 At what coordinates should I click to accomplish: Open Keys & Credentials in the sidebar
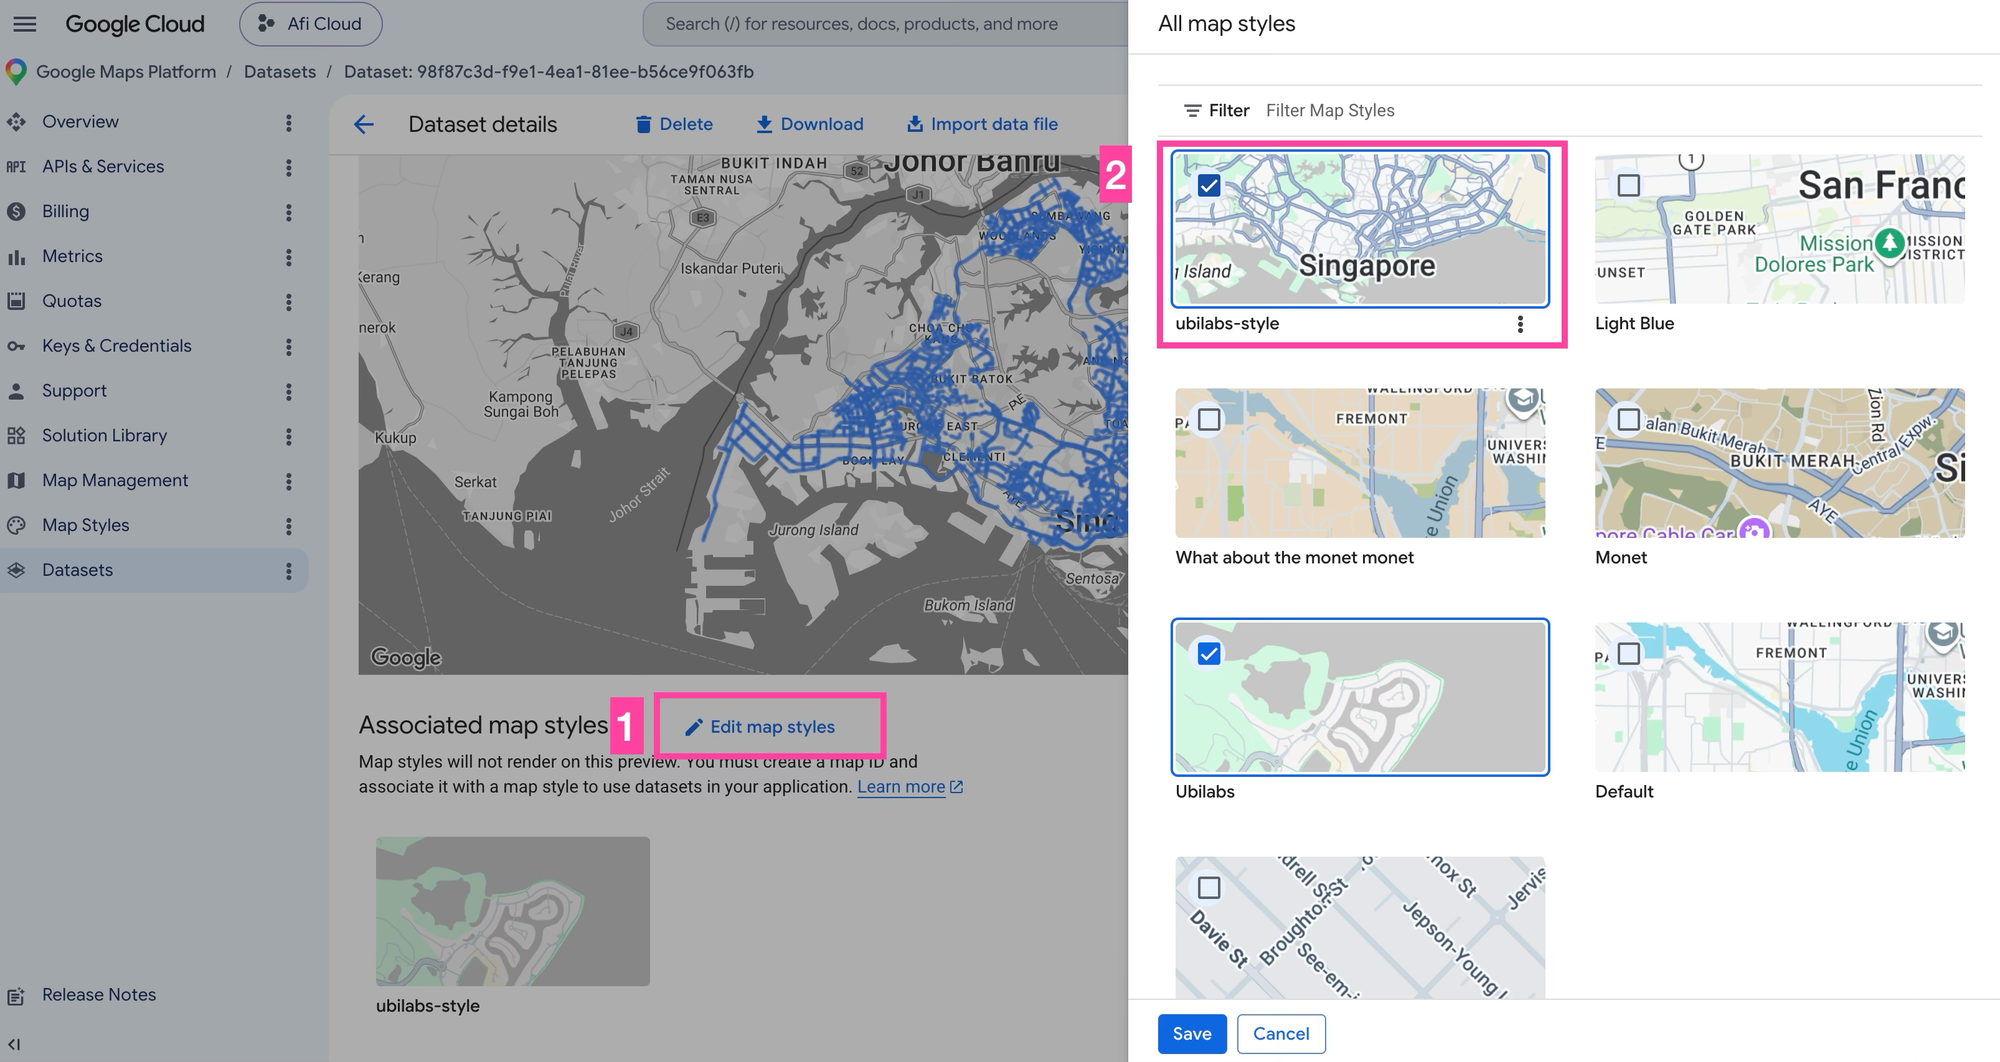point(117,346)
